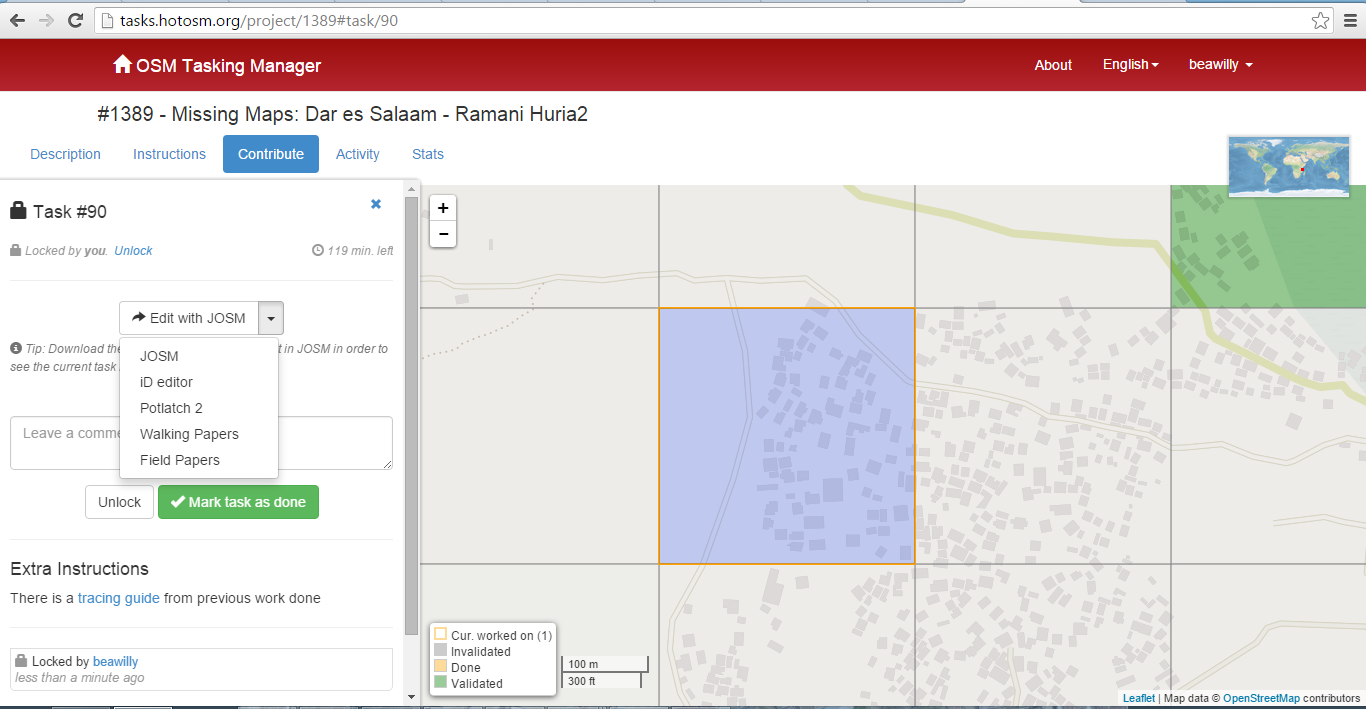Zoom in on the map with plus button
This screenshot has width=1366, height=709.
[x=443, y=208]
